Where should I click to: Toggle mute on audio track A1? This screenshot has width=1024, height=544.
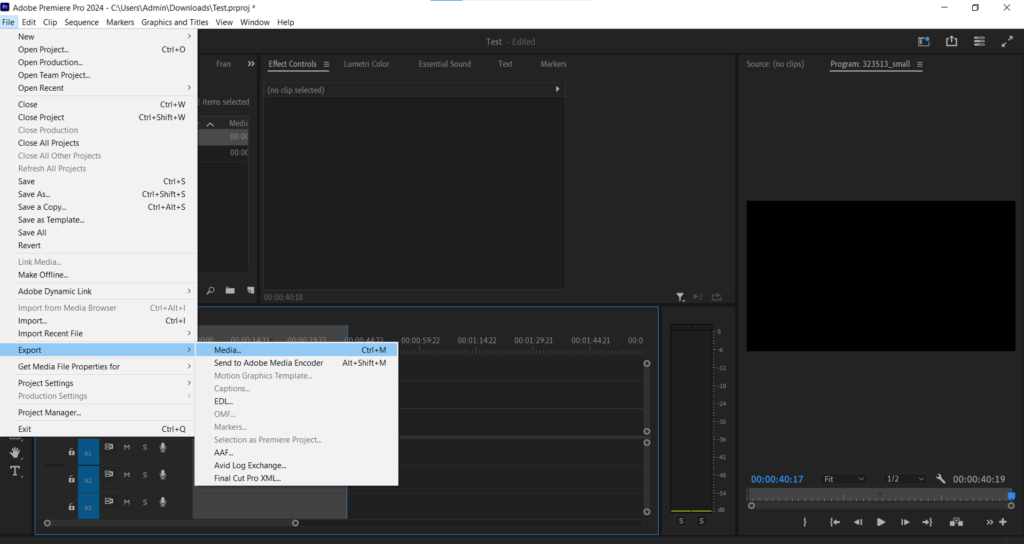point(127,447)
